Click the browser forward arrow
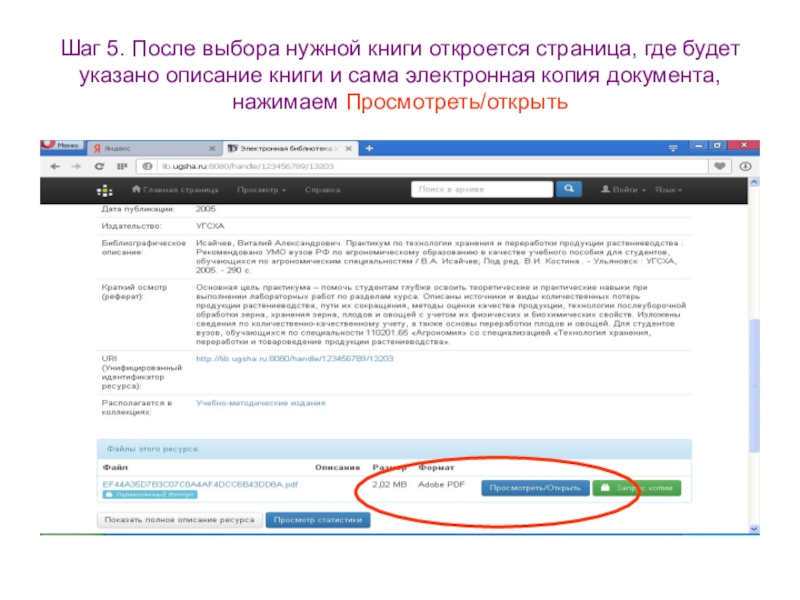800x600 pixels. [75, 166]
